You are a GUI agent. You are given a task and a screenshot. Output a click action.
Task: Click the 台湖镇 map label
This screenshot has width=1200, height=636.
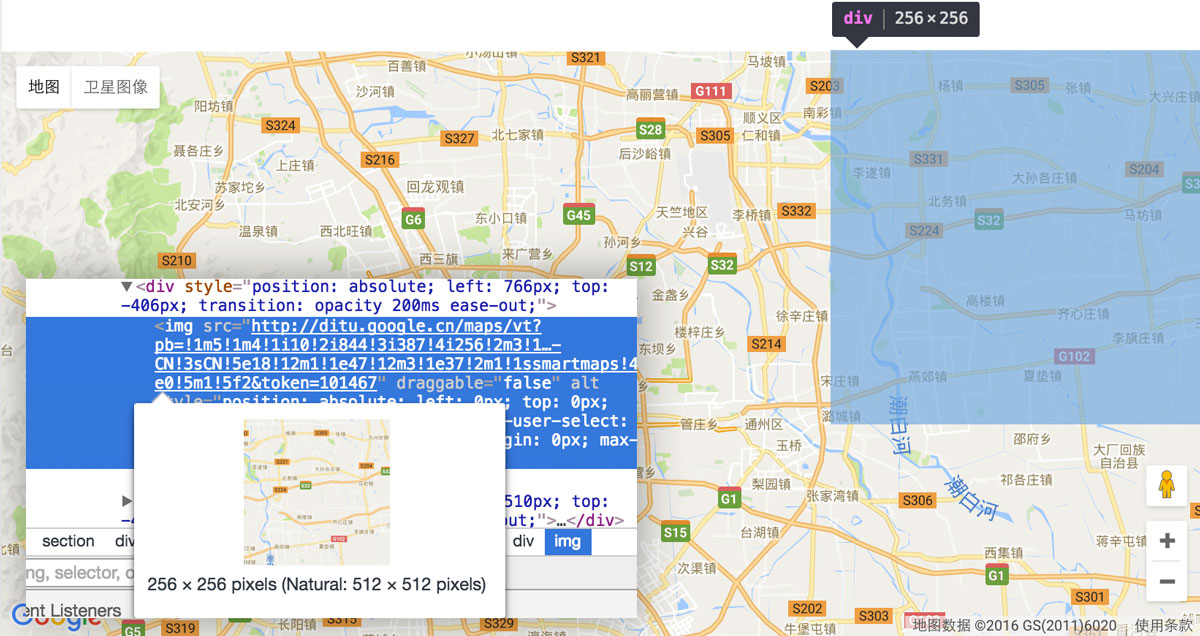[x=761, y=532]
